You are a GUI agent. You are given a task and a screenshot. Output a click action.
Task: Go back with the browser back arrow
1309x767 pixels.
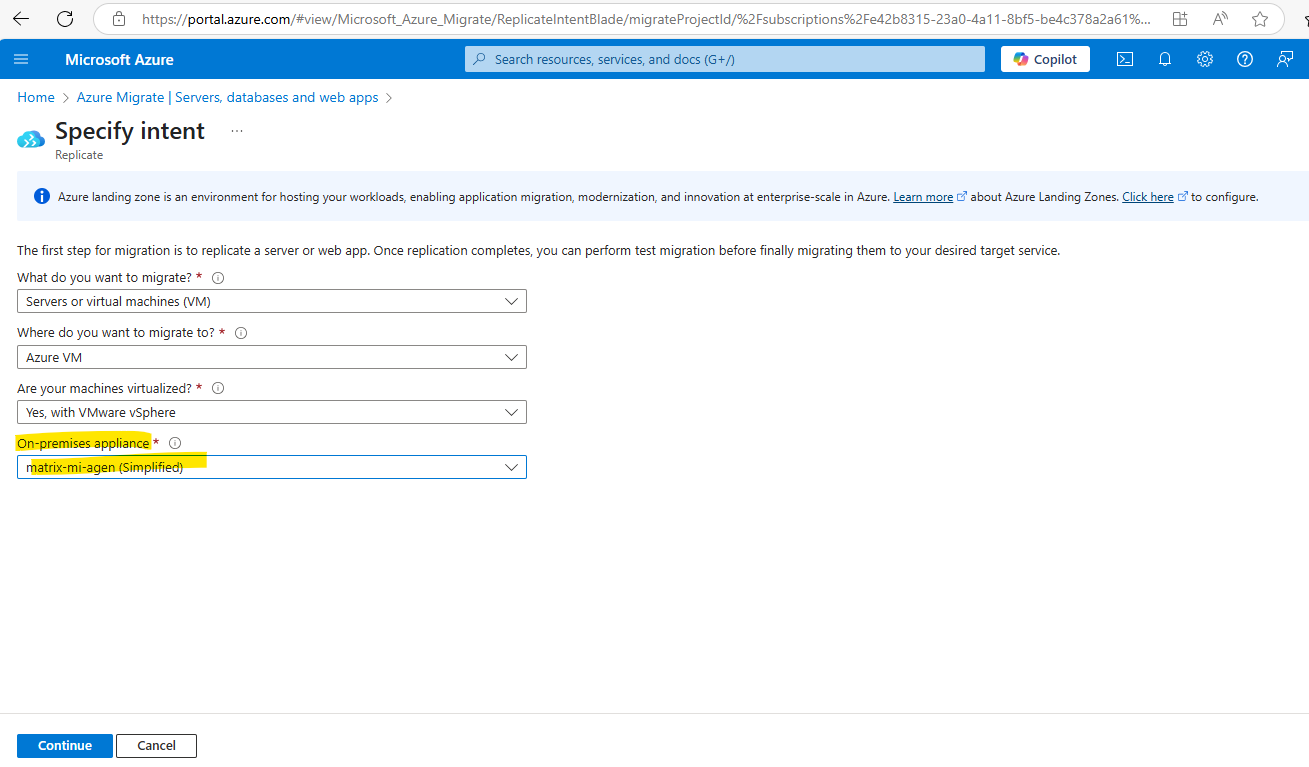tap(21, 19)
